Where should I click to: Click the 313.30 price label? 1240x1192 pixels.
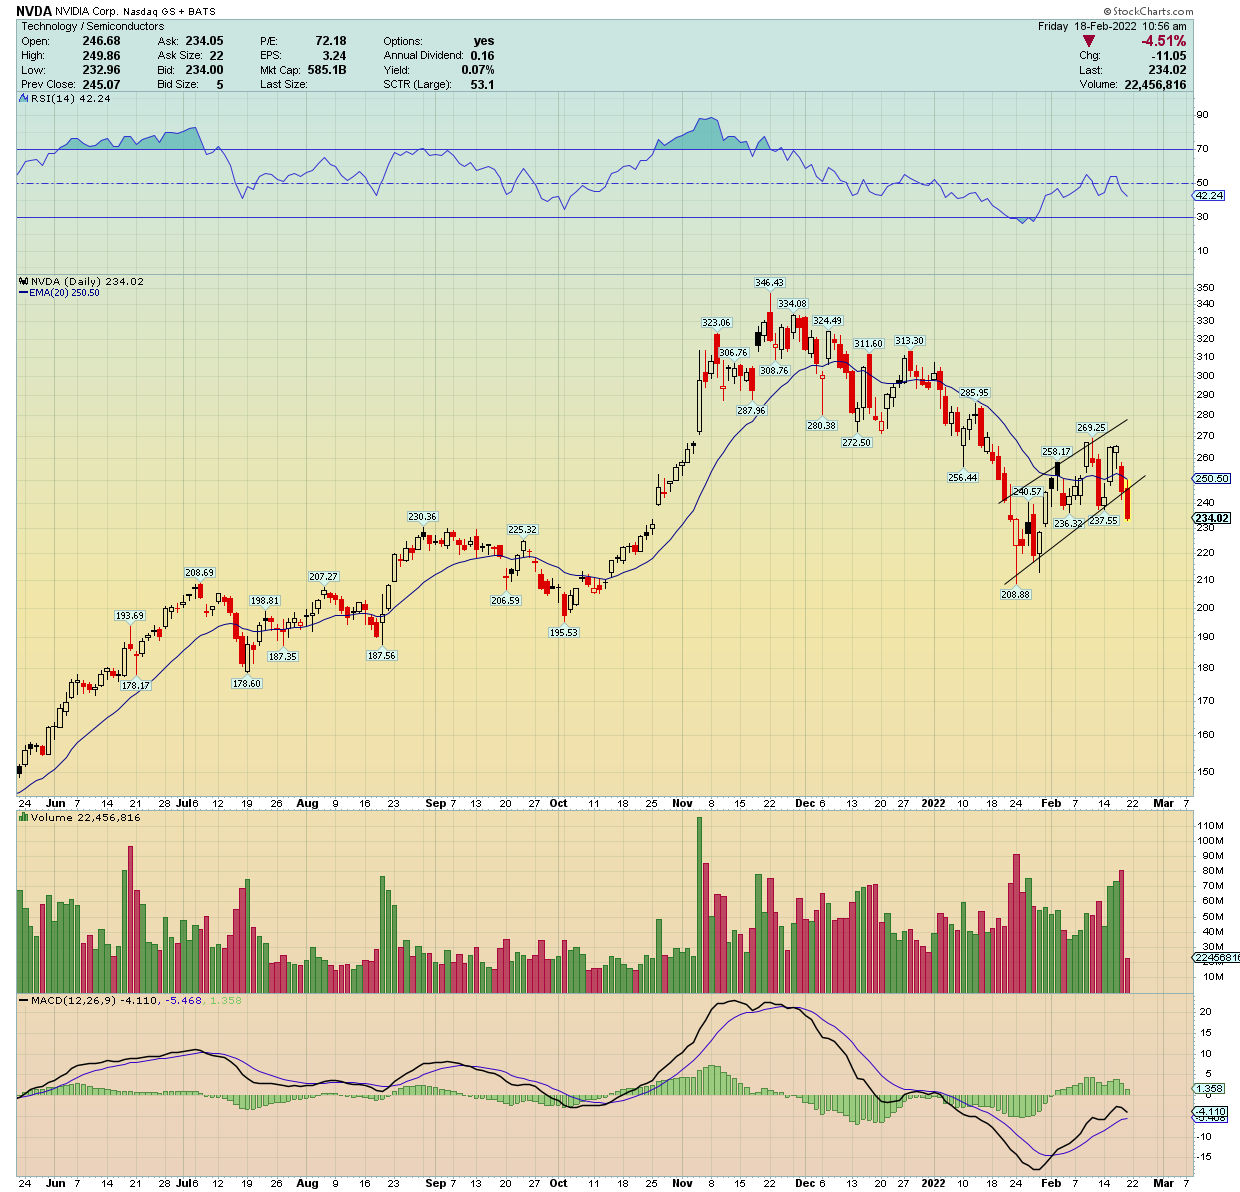point(909,341)
